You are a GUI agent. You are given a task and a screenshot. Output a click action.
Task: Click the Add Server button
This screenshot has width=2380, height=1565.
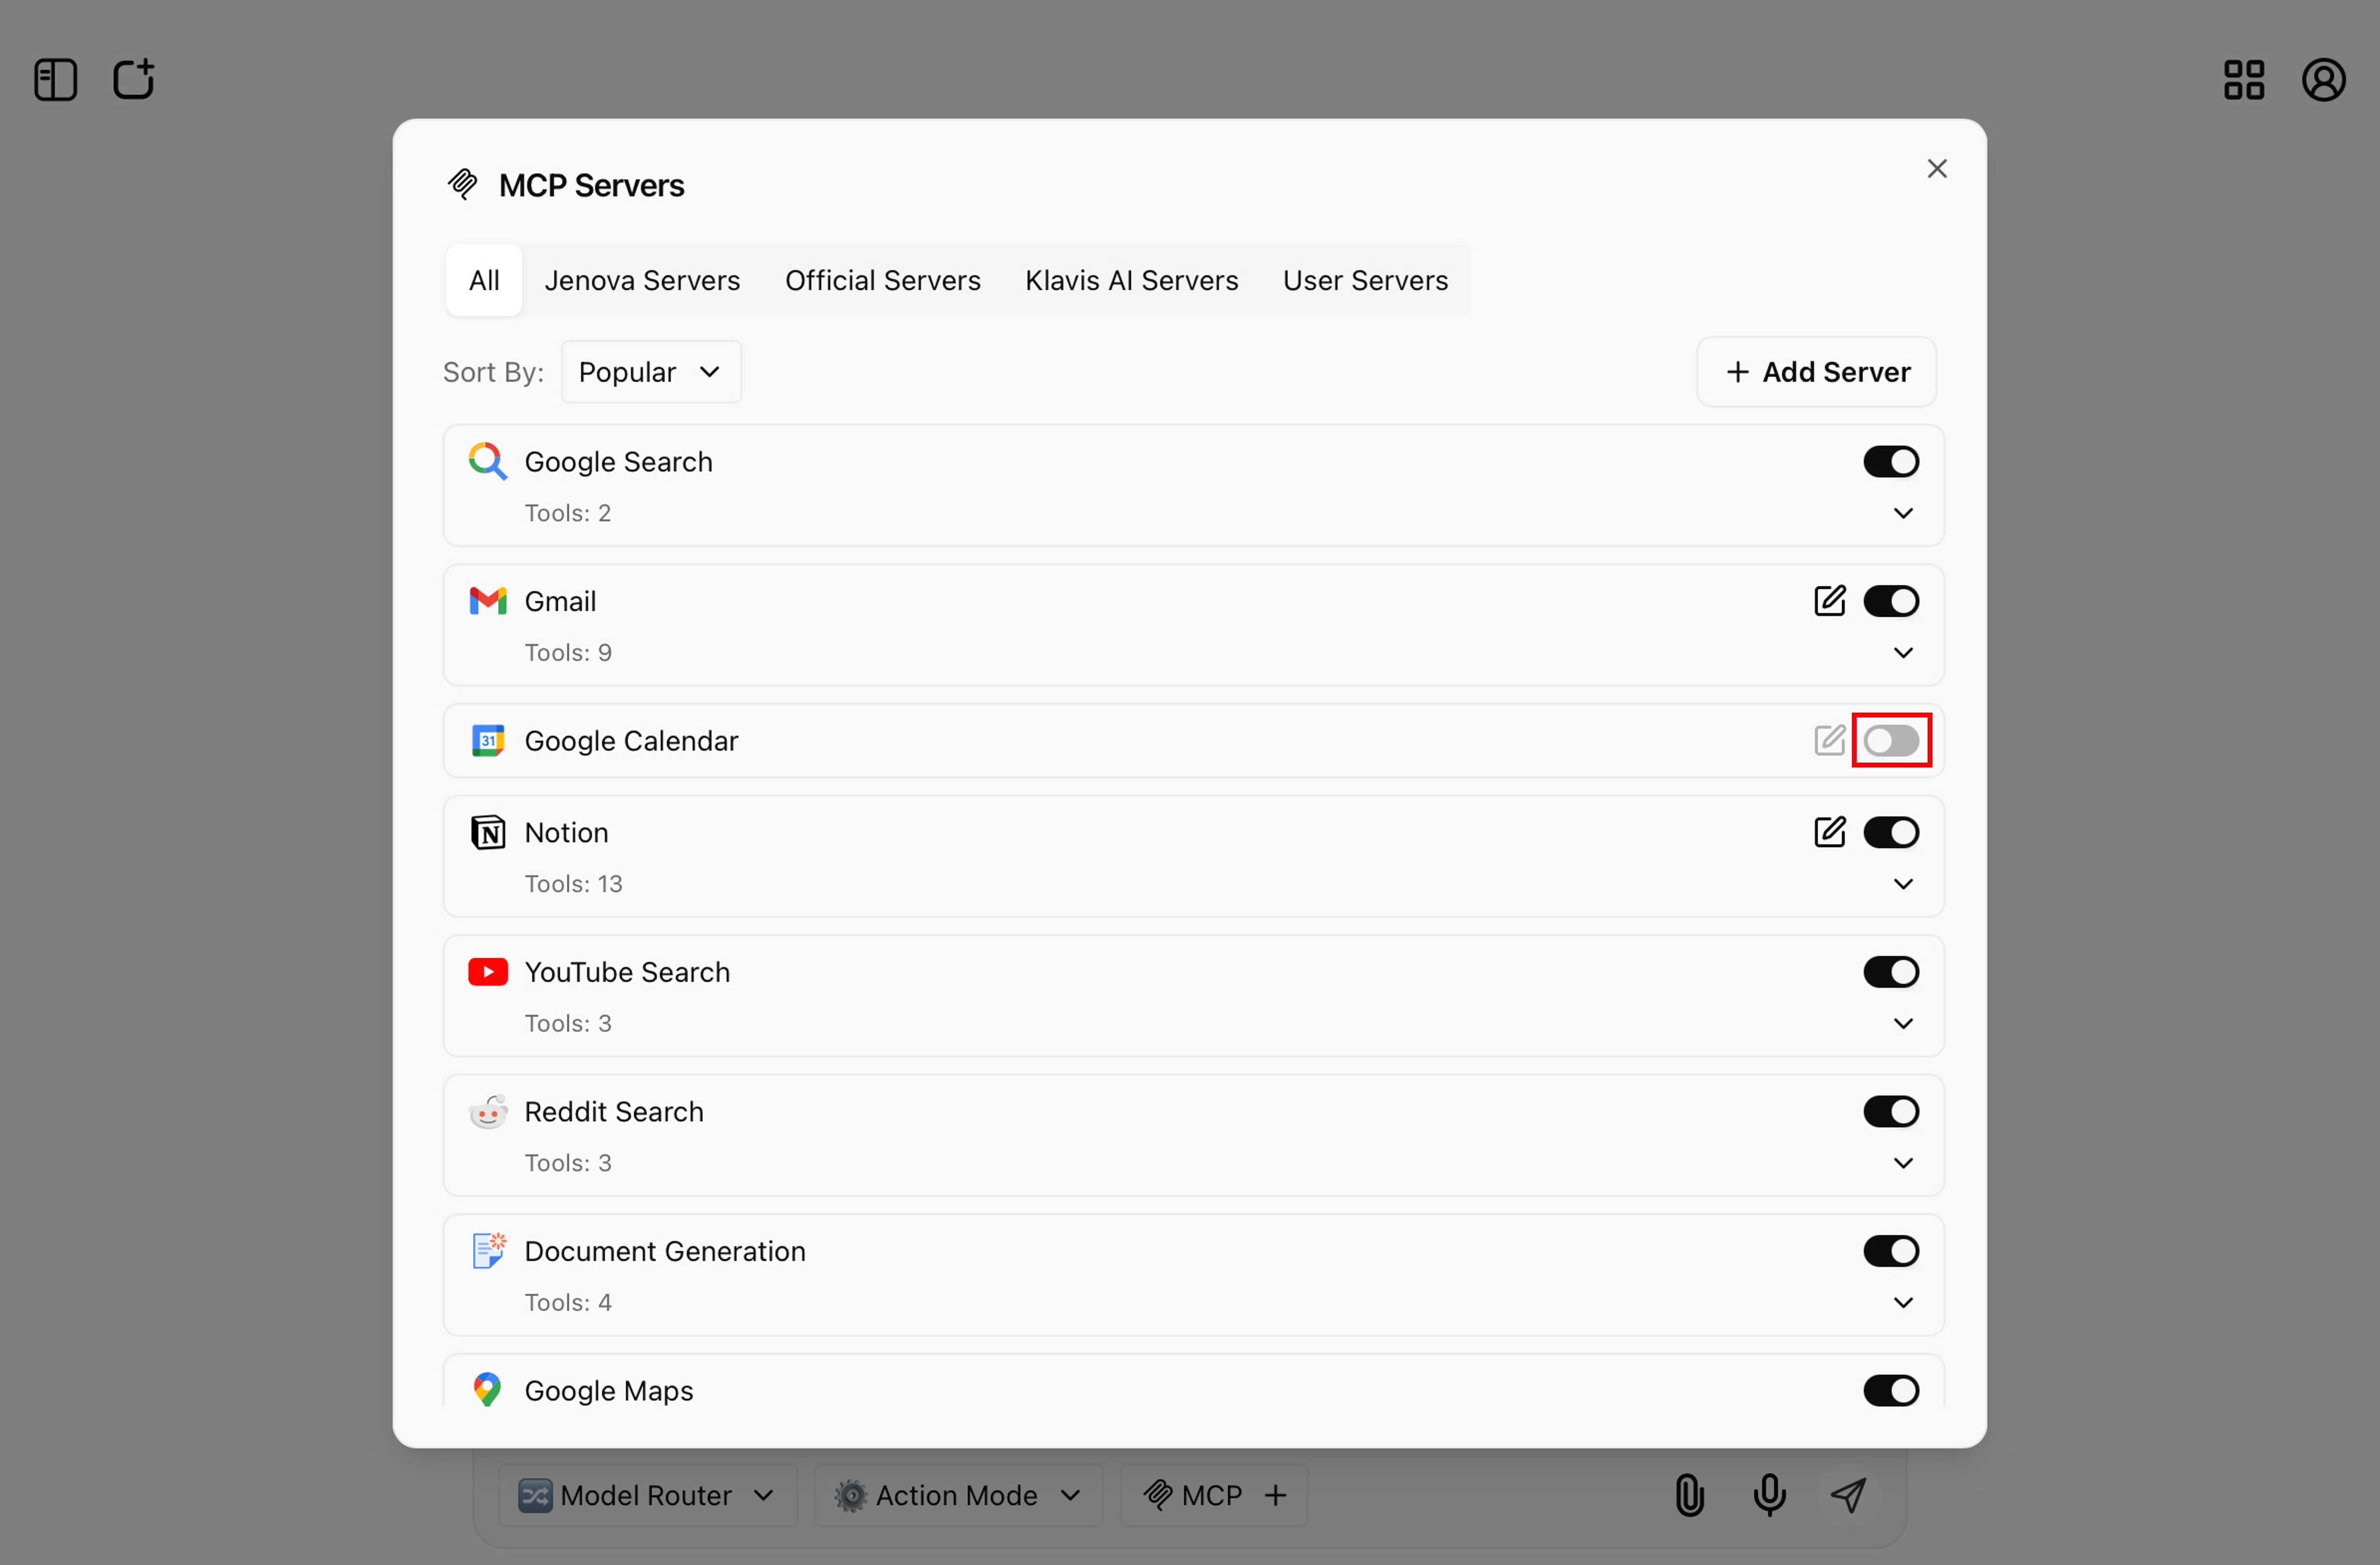click(1816, 372)
